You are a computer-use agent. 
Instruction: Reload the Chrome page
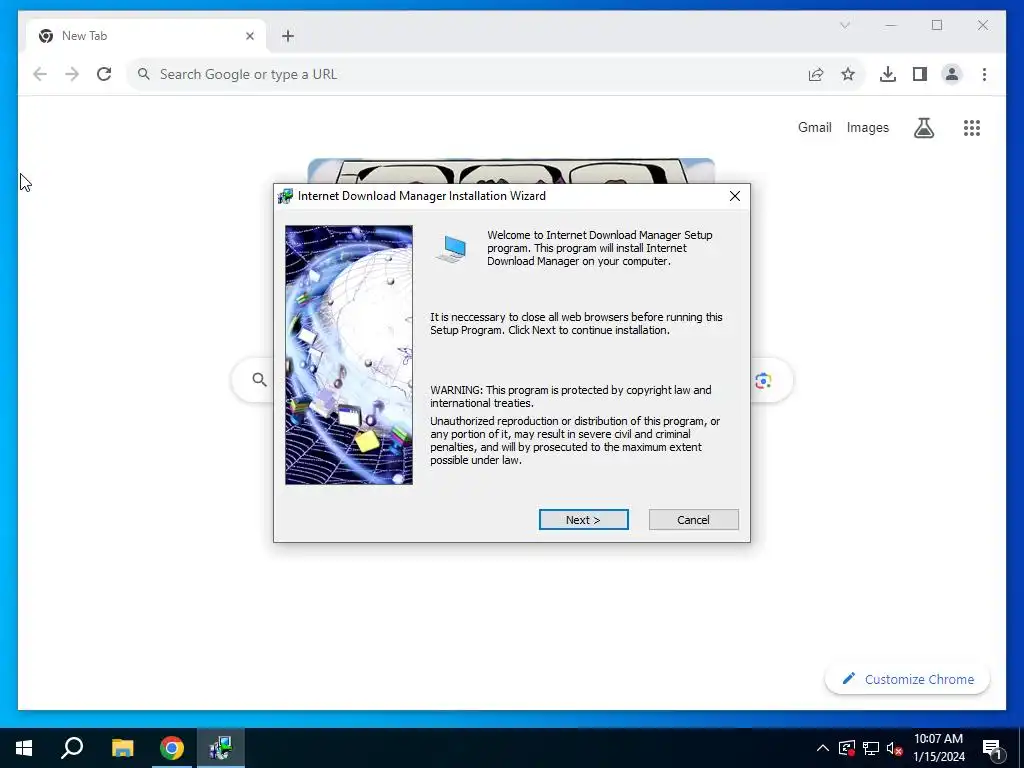(x=104, y=74)
